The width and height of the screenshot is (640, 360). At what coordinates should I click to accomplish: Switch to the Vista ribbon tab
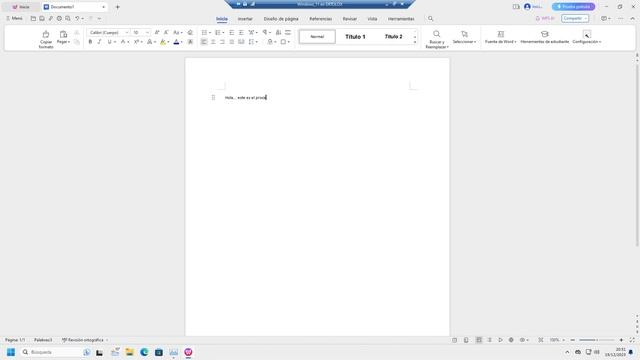coord(372,19)
